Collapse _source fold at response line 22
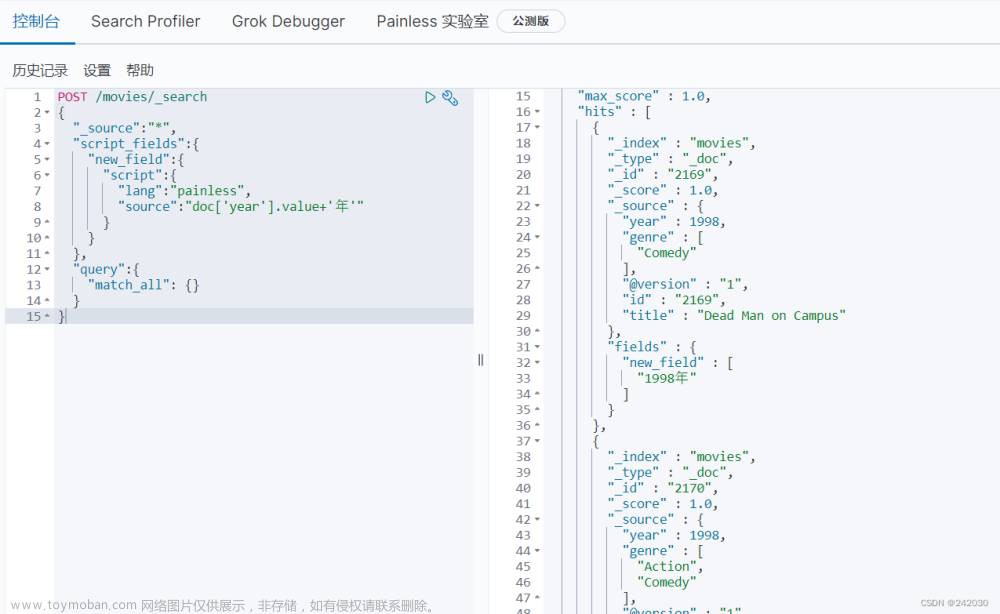The height and width of the screenshot is (614, 1000). [537, 206]
